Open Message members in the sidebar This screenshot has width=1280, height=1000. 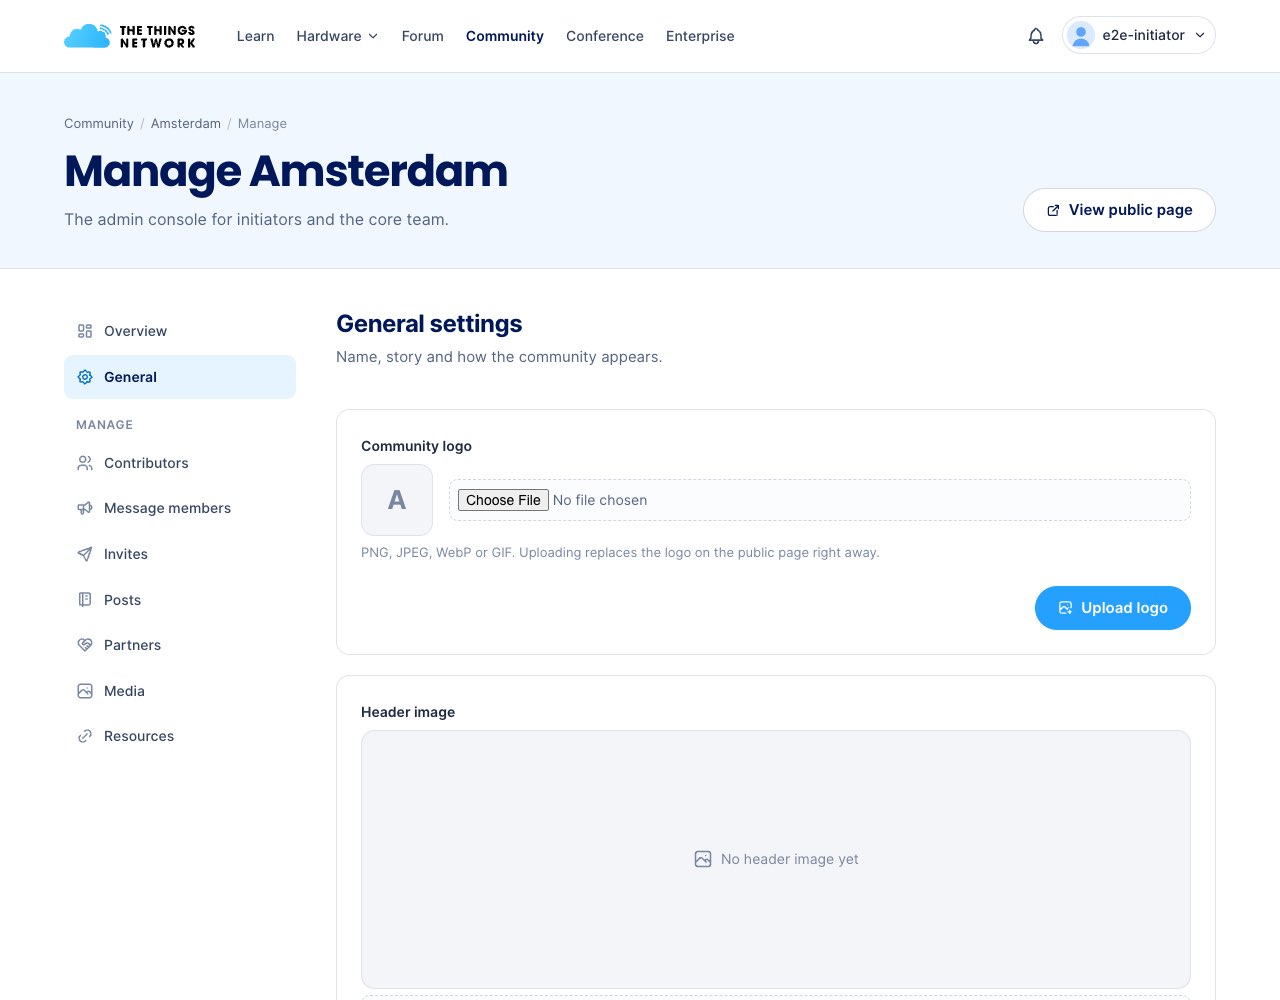180,508
